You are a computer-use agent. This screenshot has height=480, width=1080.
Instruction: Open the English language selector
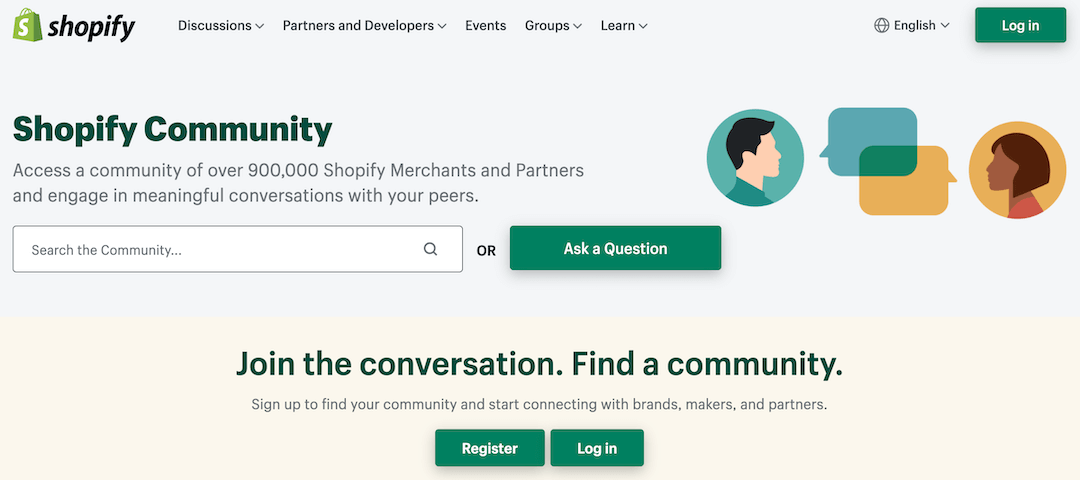click(912, 25)
